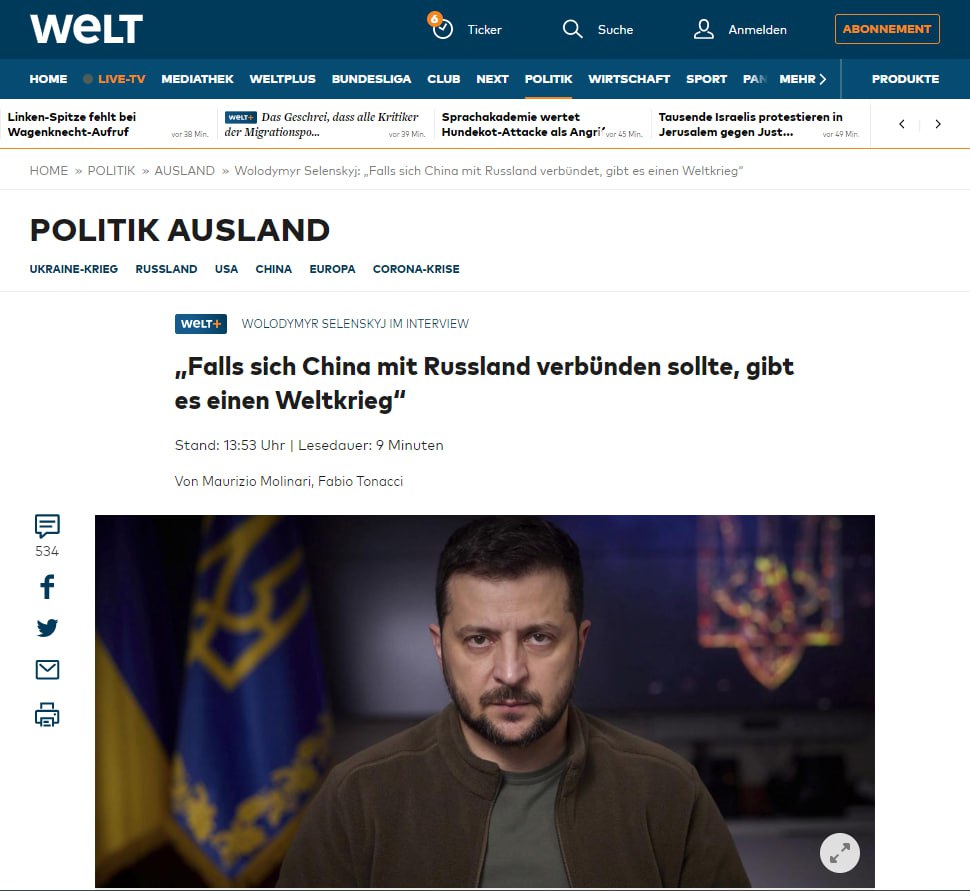Open the Tausende Israelis protestieren headline
Viewport: 970px width, 891px height.
pos(750,124)
